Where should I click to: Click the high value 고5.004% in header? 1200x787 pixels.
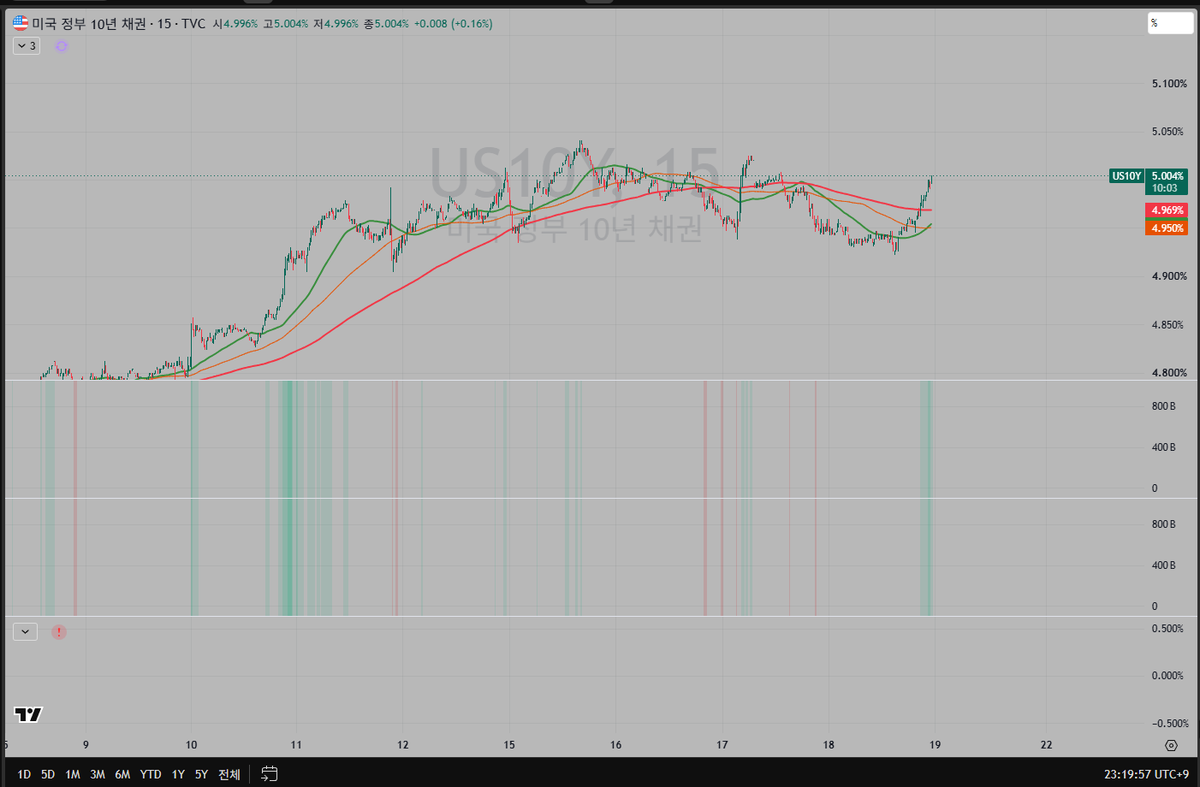[285, 23]
